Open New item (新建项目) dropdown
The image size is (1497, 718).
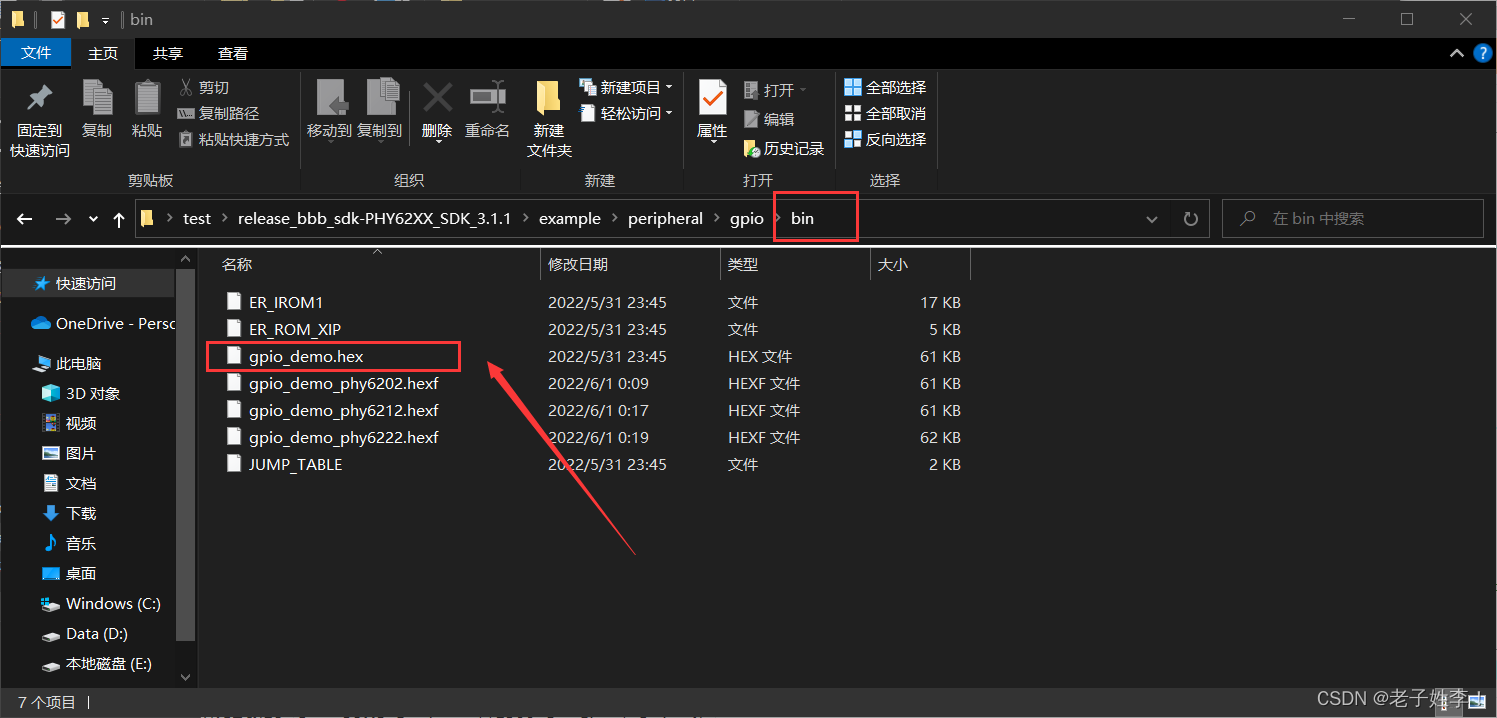click(x=626, y=88)
